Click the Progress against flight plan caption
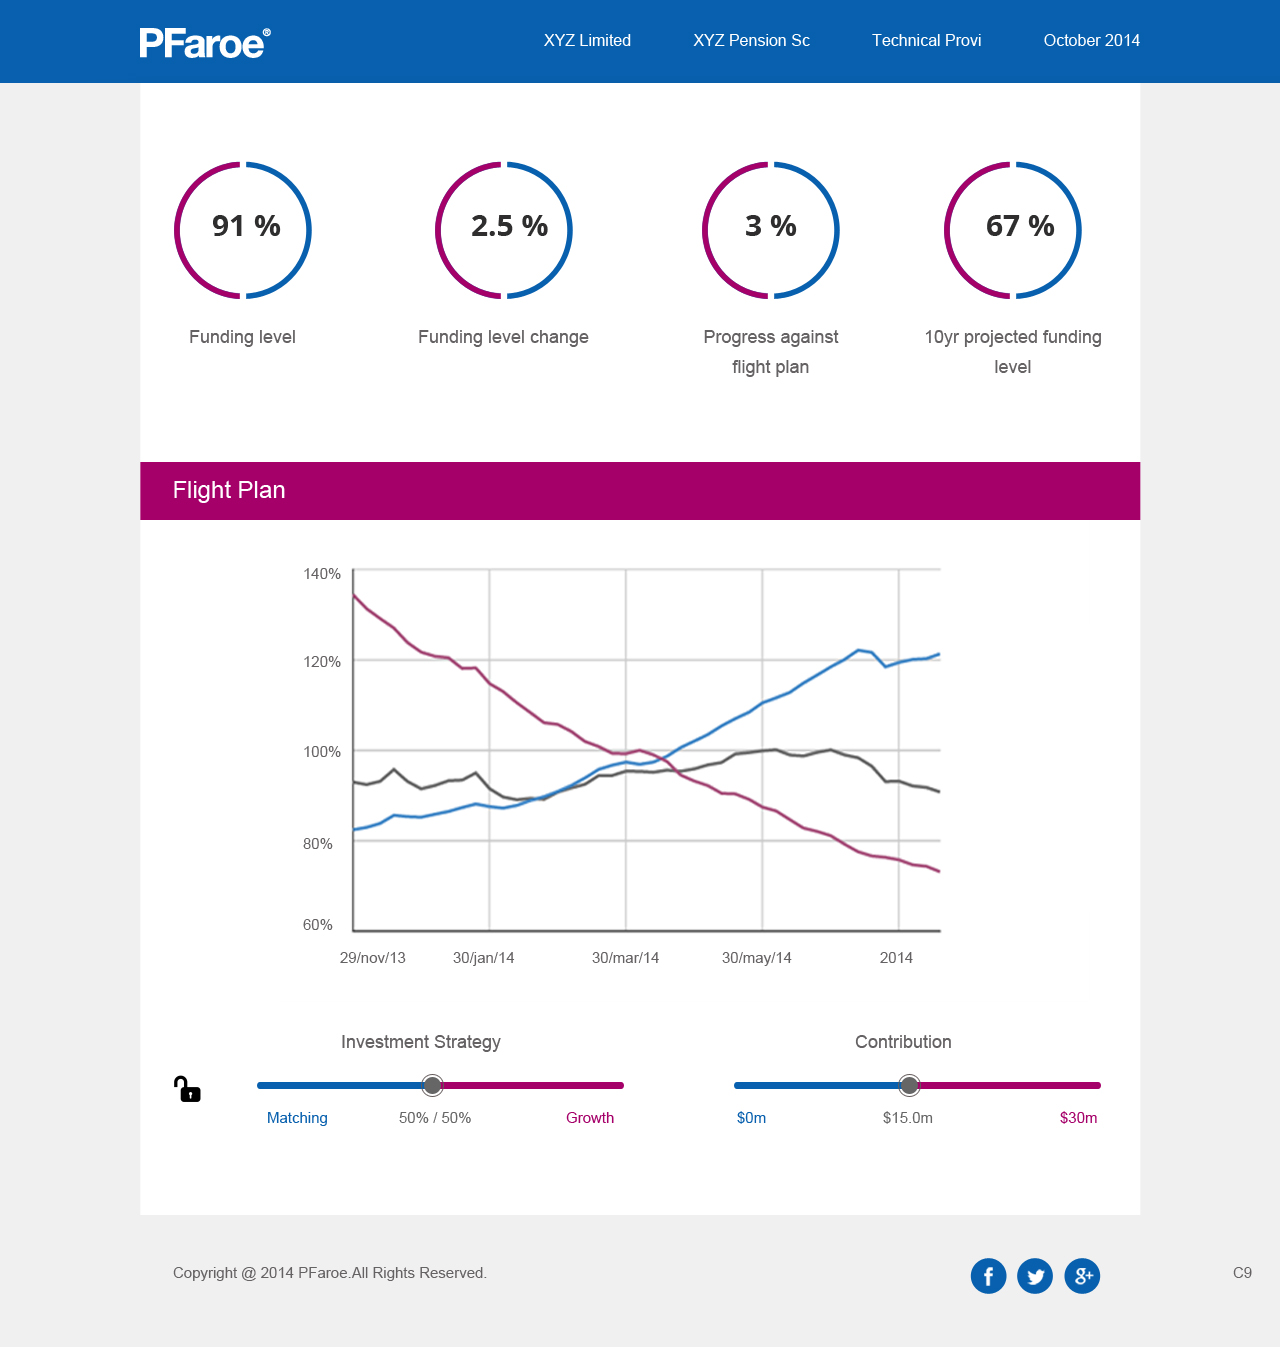This screenshot has height=1347, width=1280. click(771, 352)
